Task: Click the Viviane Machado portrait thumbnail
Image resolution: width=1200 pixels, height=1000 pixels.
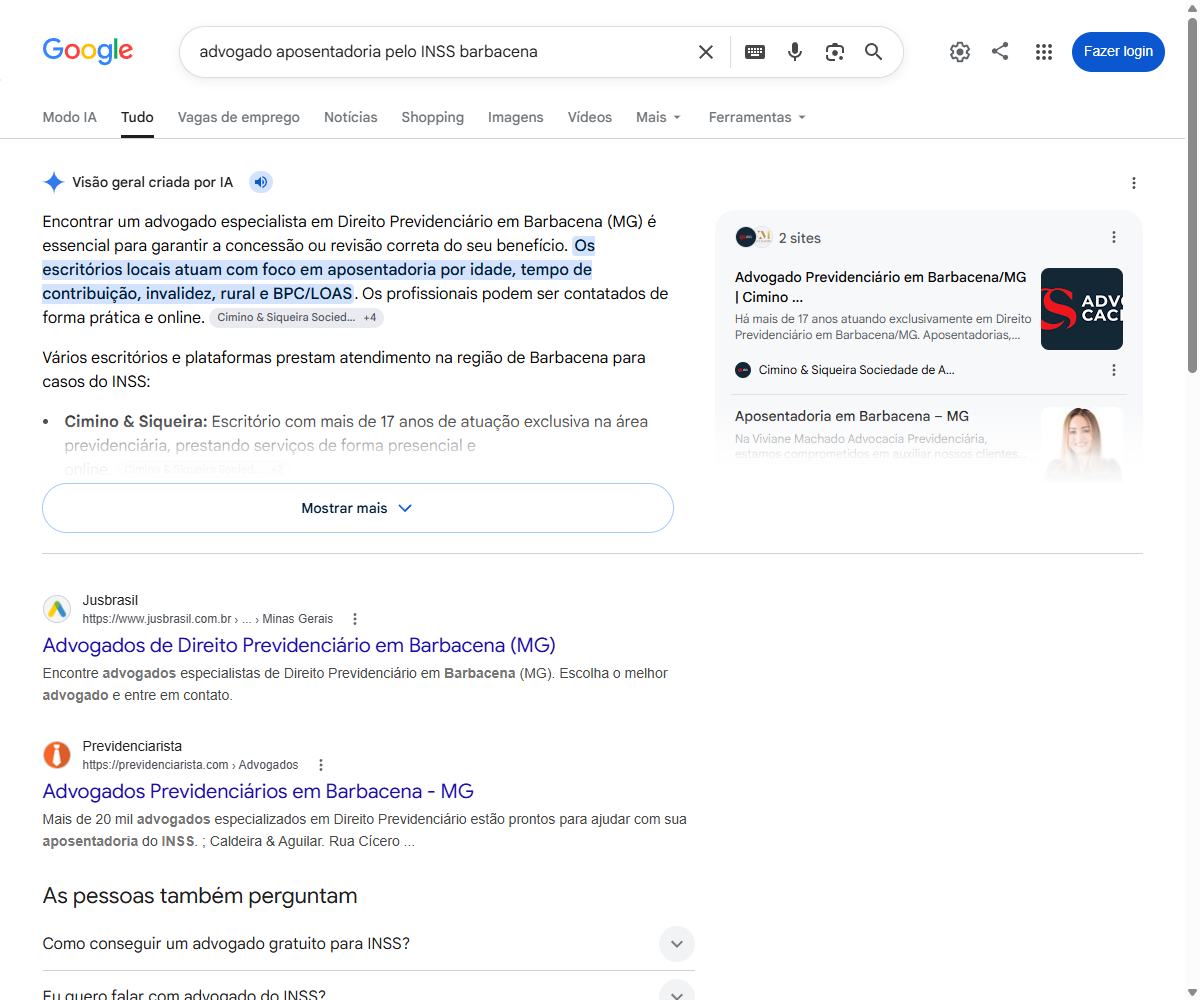Action: pyautogui.click(x=1082, y=445)
